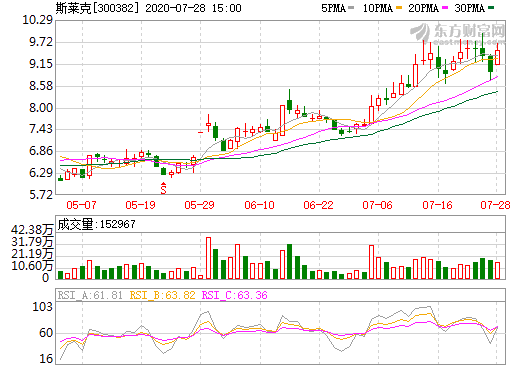The width and height of the screenshot is (520, 365).
Task: Click the green swatch beside 30PMA
Action: click(491, 7)
